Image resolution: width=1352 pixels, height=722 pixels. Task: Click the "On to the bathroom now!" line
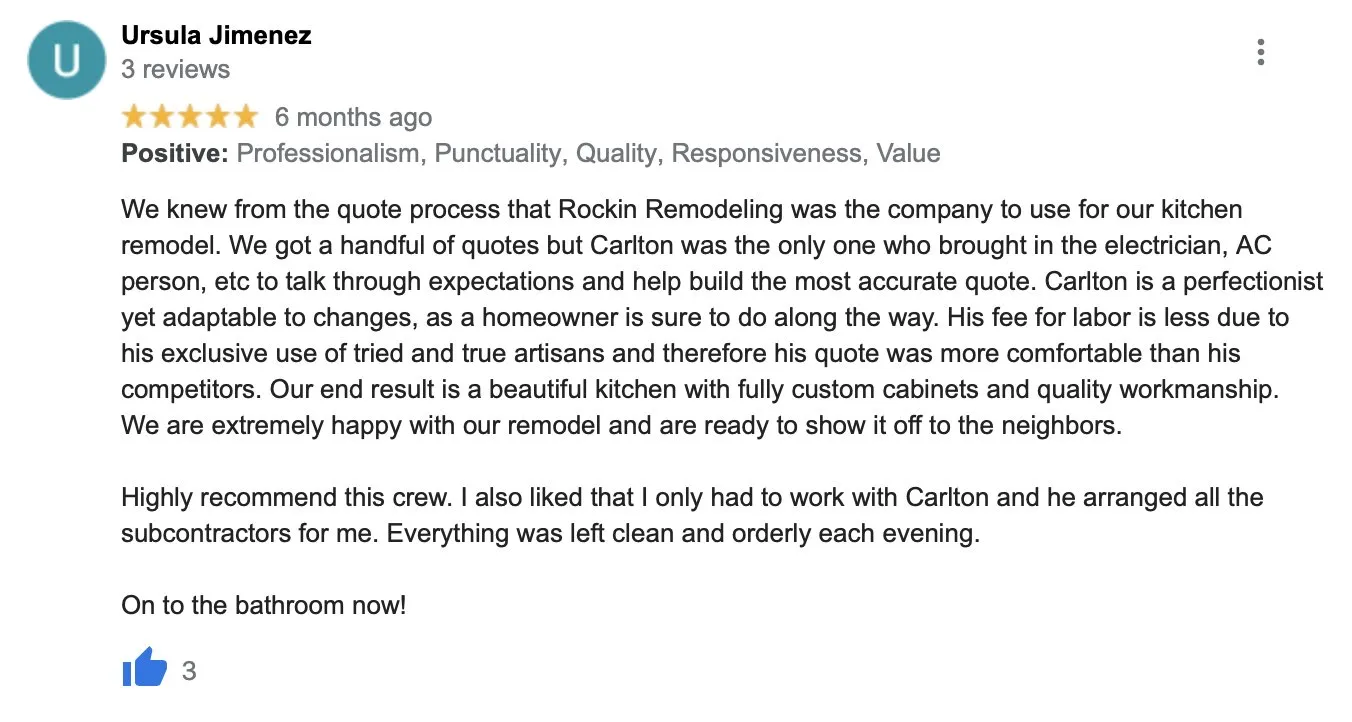[x=264, y=605]
